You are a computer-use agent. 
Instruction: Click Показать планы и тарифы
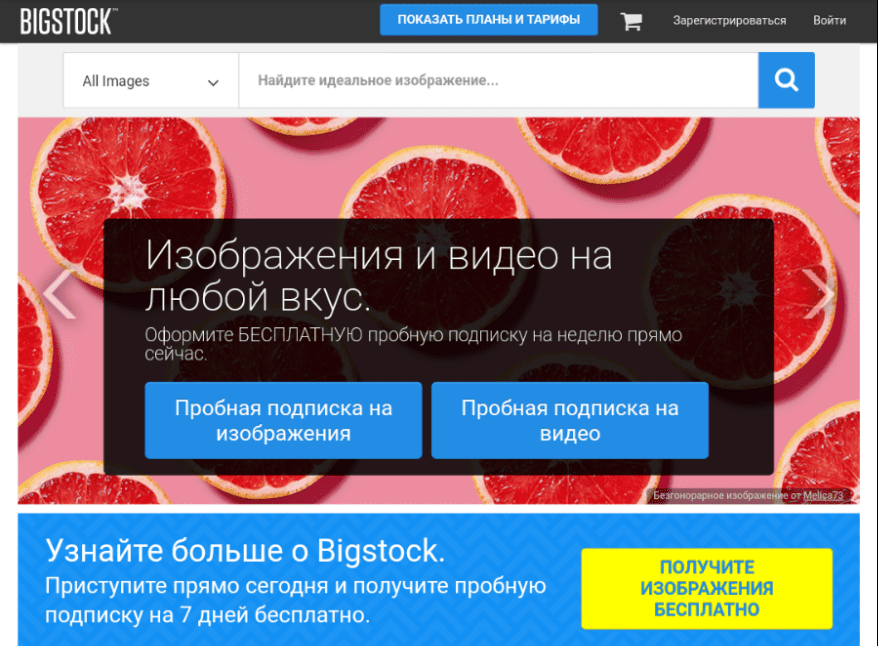click(488, 18)
